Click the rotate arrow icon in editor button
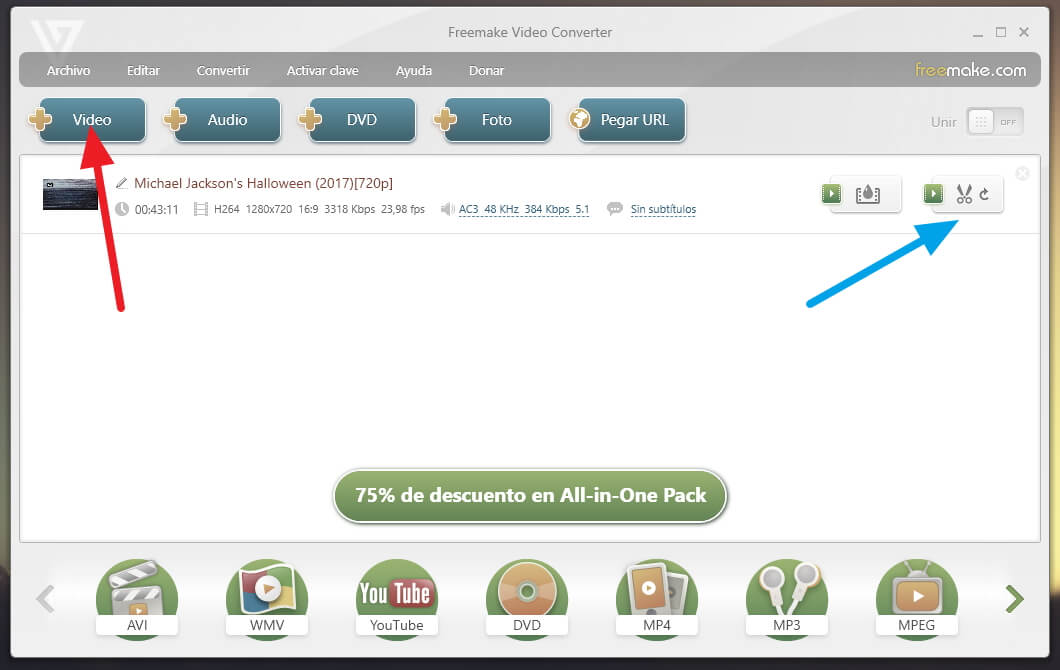 point(984,194)
